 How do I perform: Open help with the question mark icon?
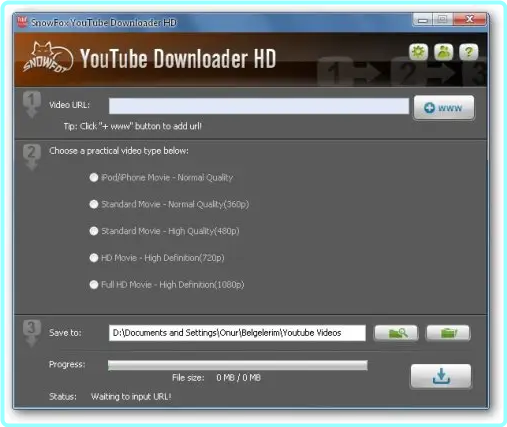point(468,52)
